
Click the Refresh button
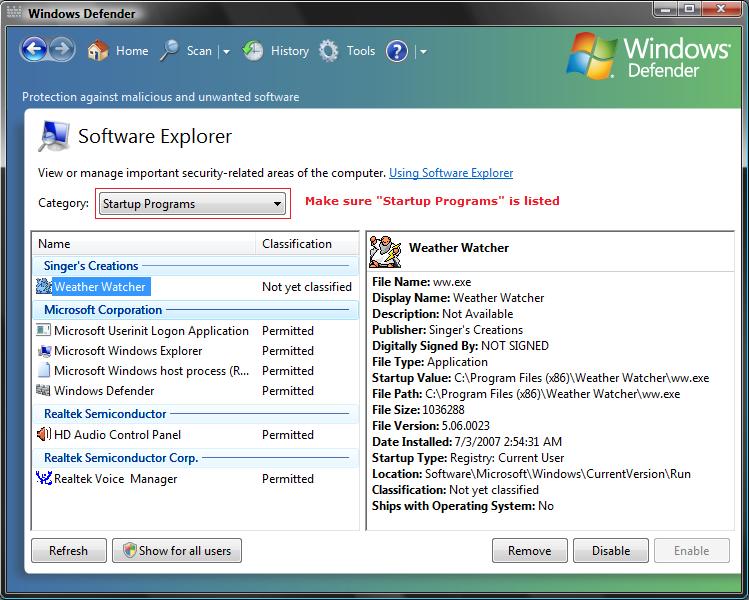coord(69,550)
